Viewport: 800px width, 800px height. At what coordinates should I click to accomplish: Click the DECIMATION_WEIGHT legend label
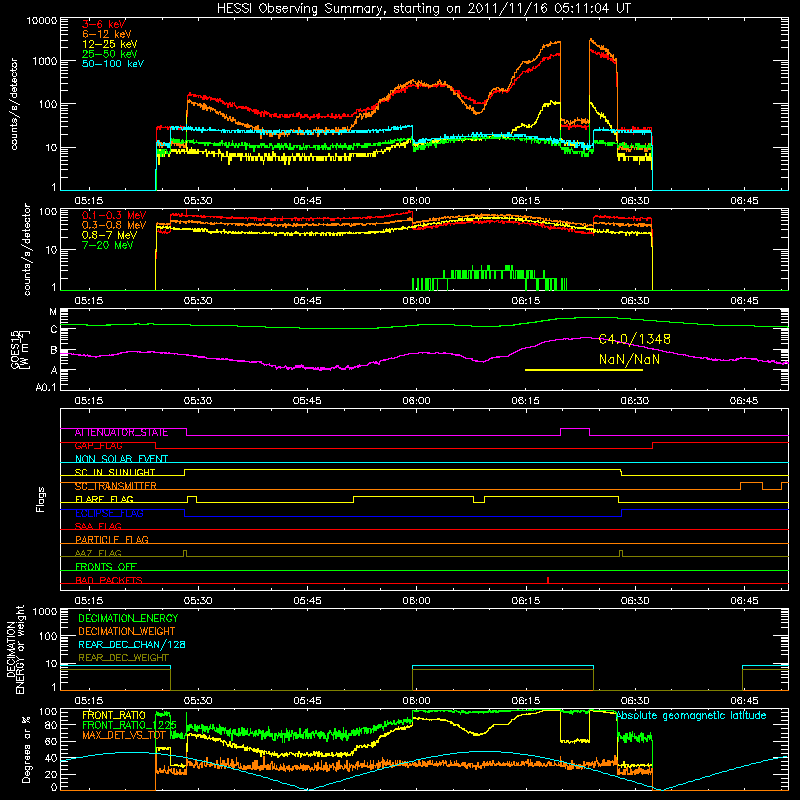pos(127,631)
